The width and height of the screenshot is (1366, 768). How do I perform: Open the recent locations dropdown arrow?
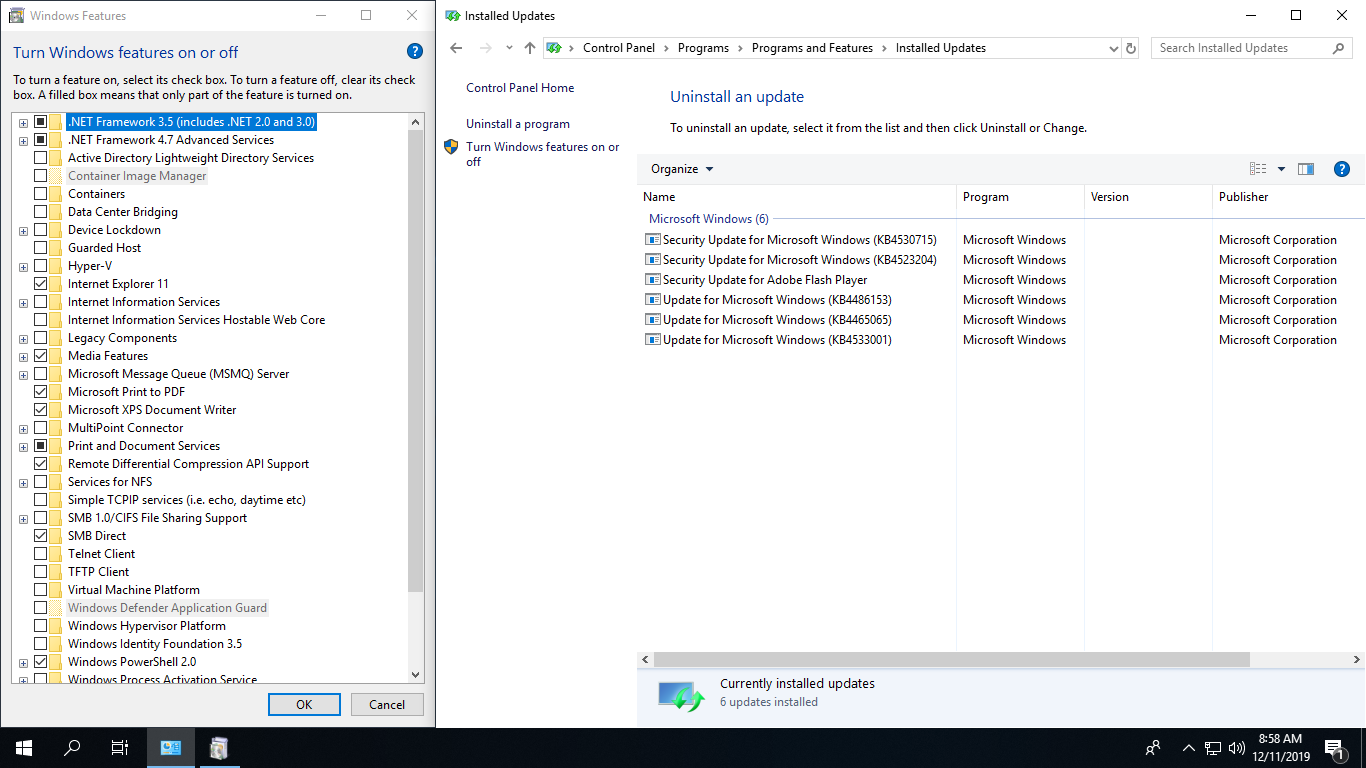point(509,48)
